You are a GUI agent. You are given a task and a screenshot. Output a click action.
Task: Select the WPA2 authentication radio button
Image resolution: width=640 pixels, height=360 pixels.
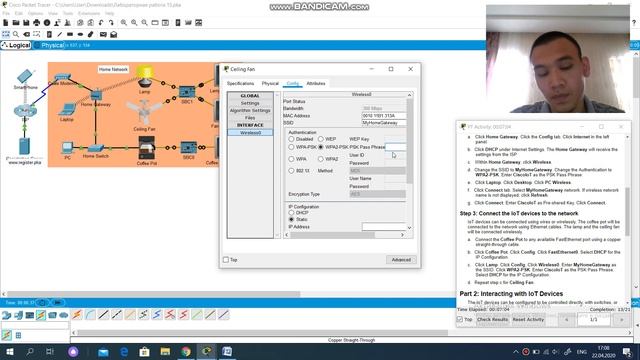[x=321, y=159]
